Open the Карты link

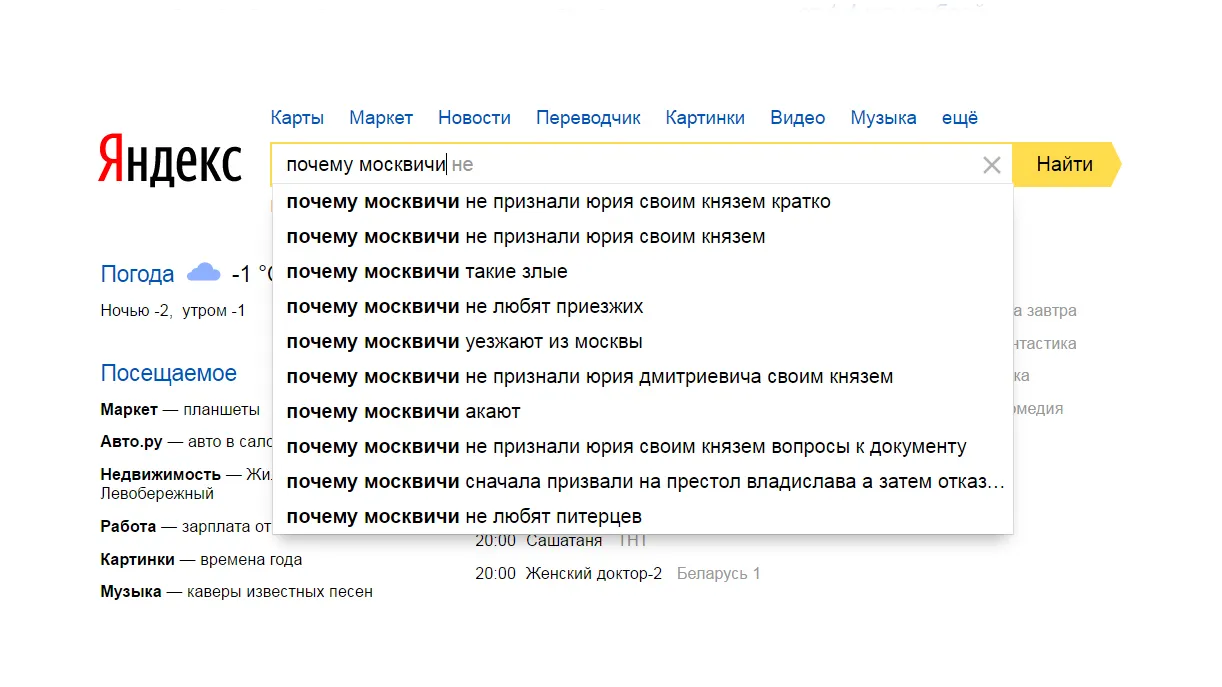coord(297,118)
